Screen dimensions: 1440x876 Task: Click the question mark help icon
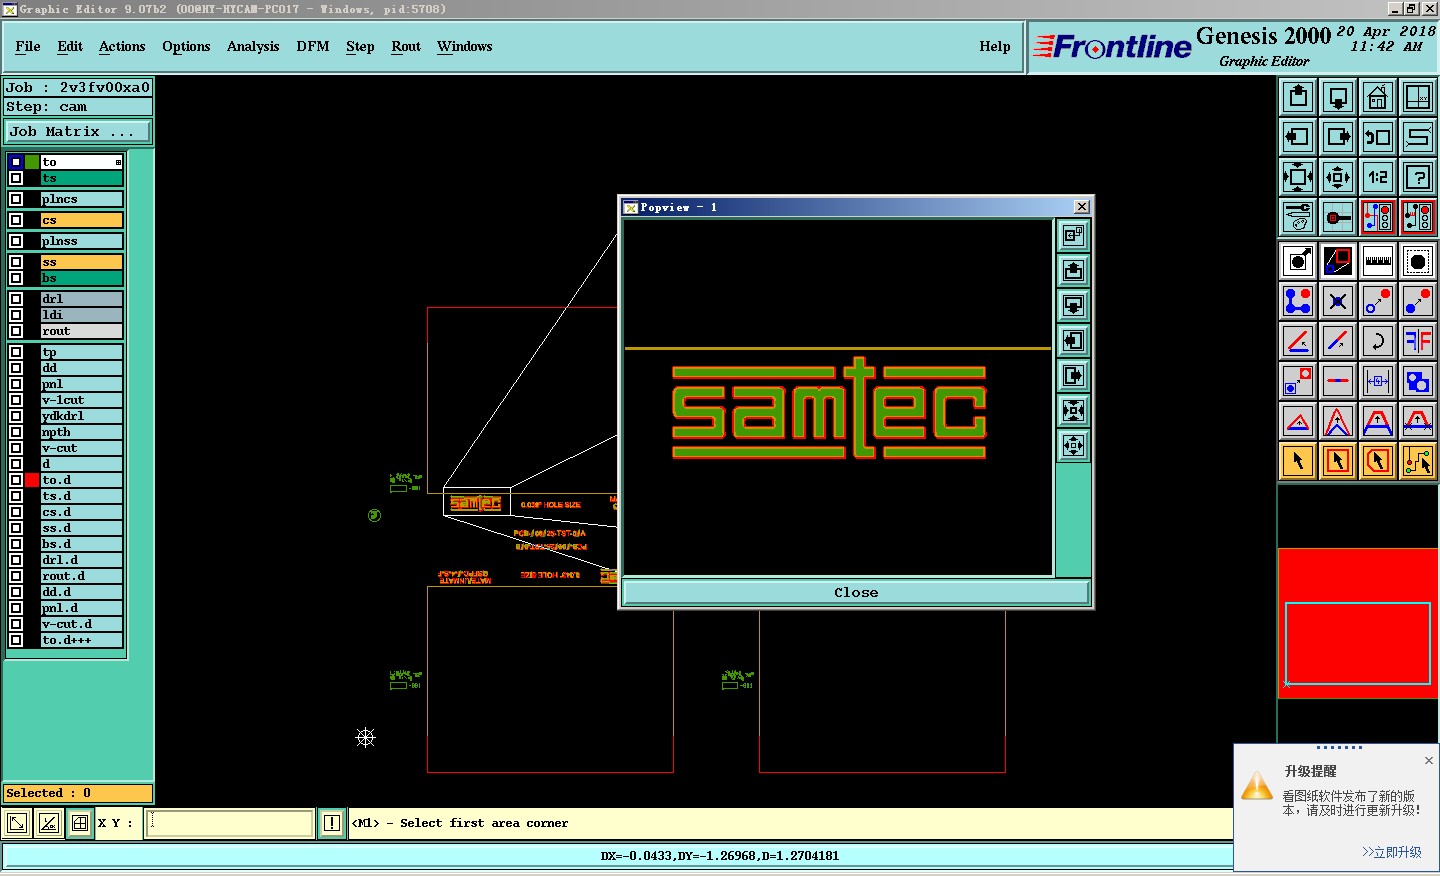(x=1418, y=177)
